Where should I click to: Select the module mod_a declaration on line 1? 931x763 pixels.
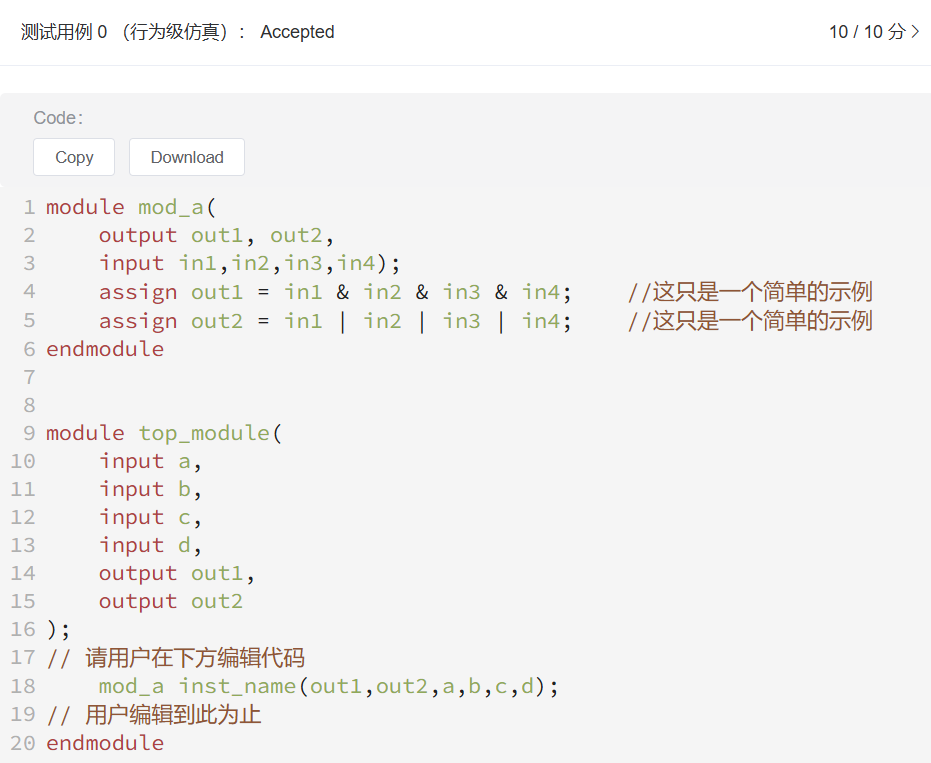(x=129, y=207)
